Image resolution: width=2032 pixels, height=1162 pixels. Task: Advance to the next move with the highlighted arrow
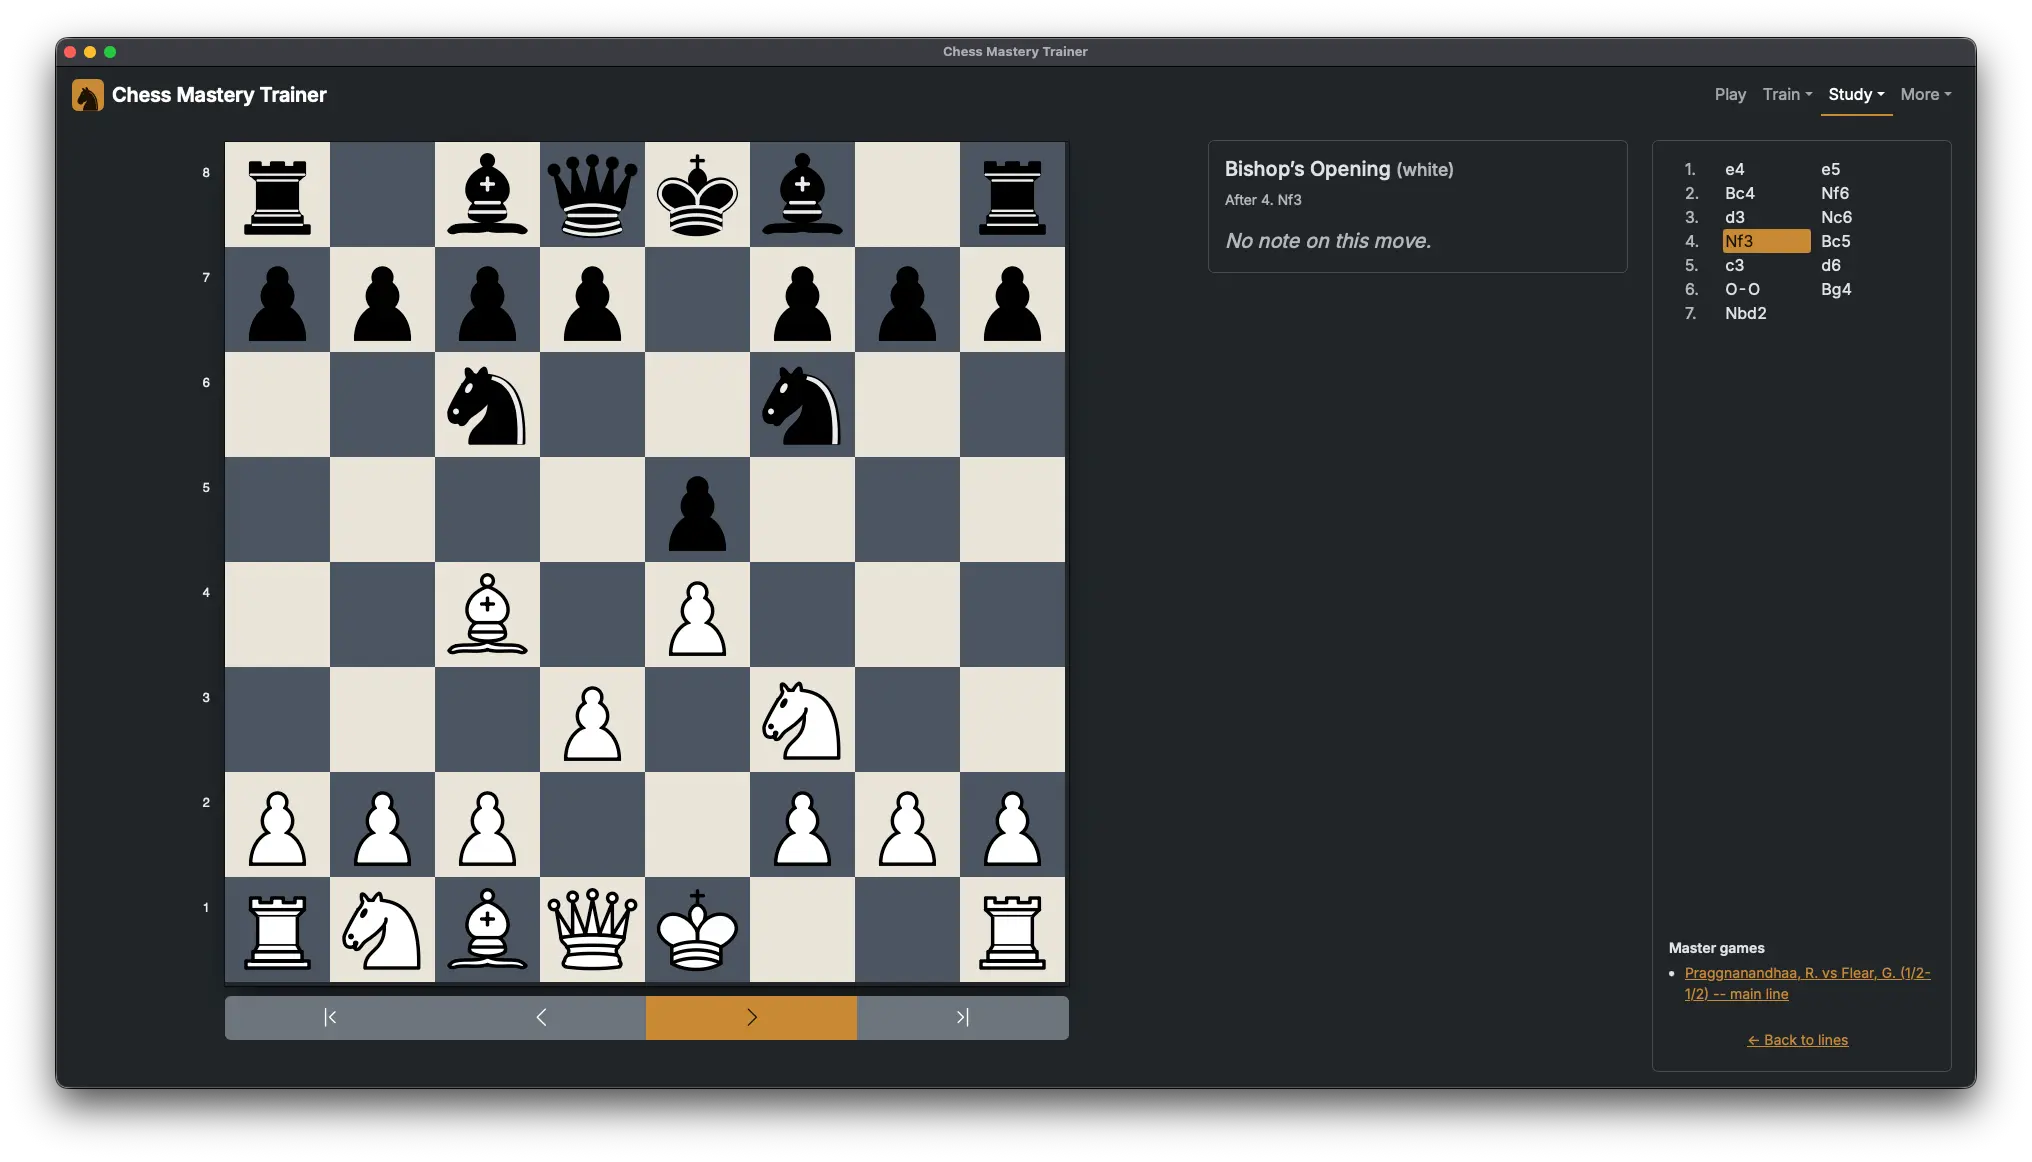click(751, 1017)
